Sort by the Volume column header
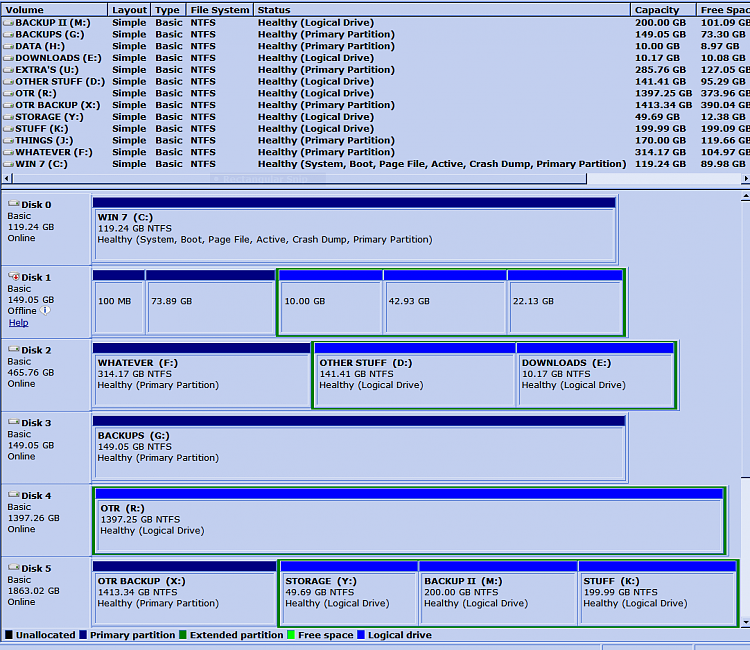The image size is (750, 650). 54,10
